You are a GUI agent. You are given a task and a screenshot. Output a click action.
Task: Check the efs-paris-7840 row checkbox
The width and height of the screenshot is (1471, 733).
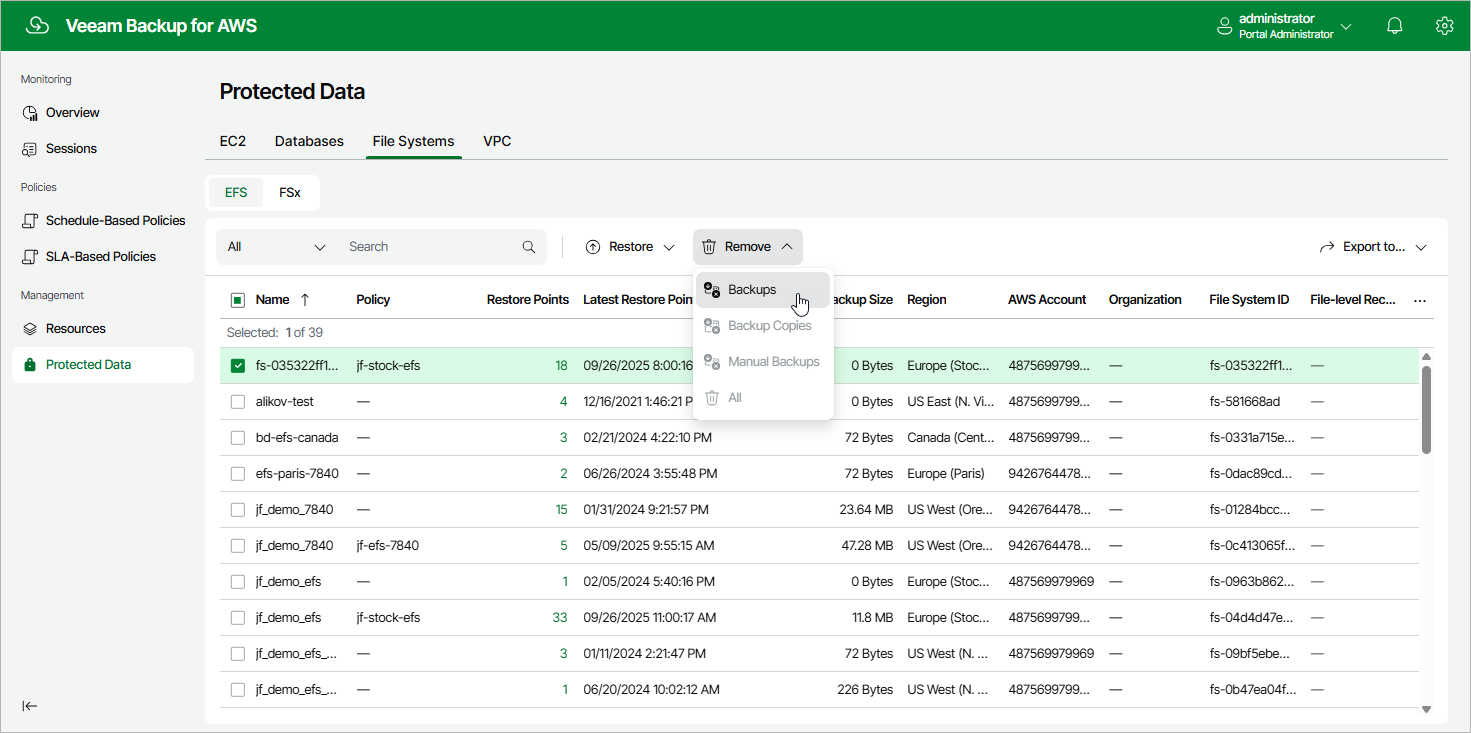pos(238,474)
